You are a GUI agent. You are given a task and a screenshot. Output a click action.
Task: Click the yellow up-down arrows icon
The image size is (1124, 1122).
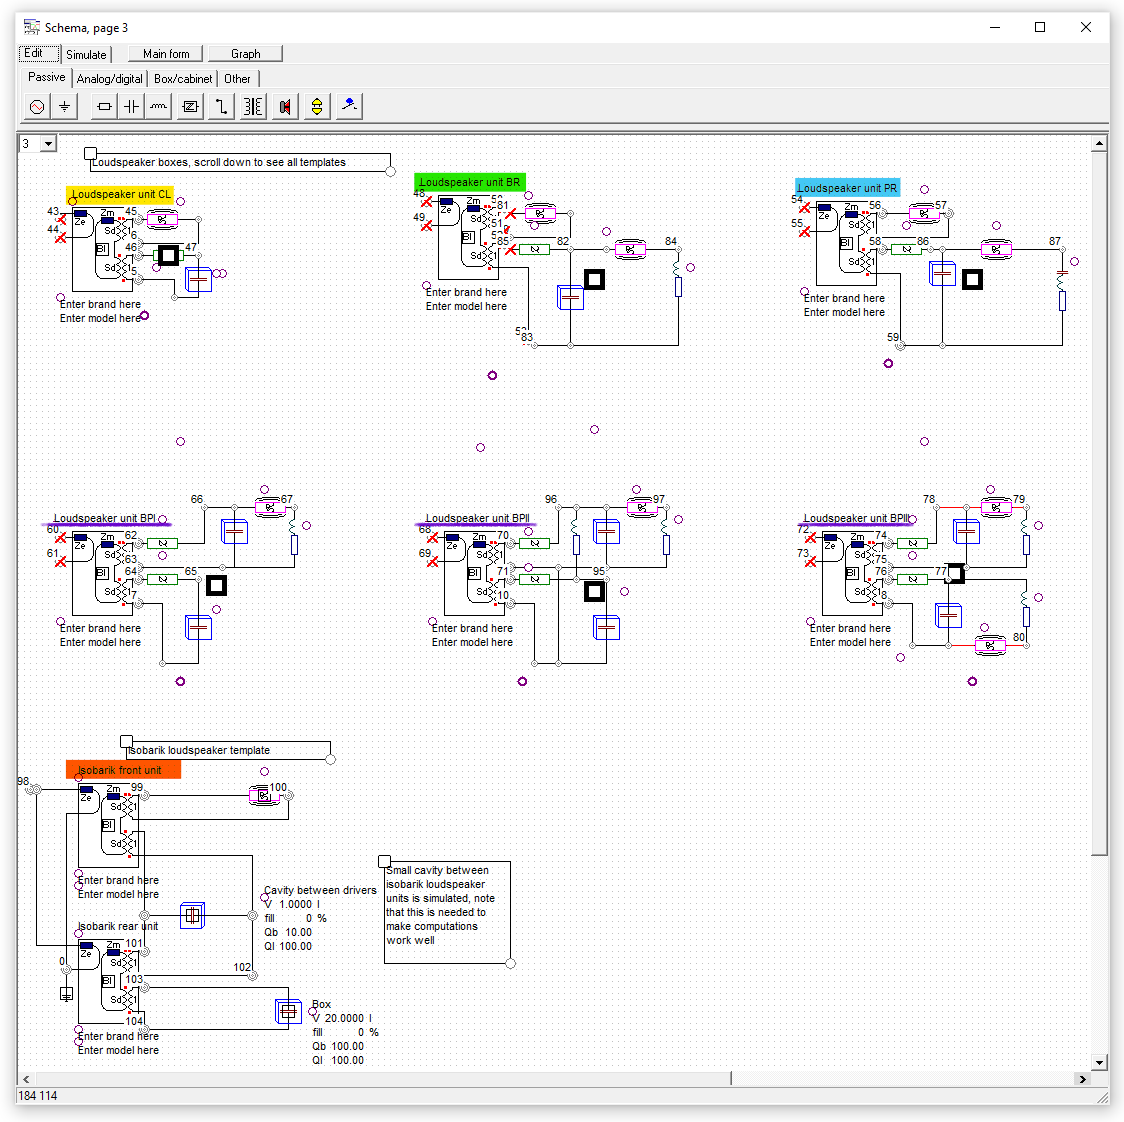[317, 106]
